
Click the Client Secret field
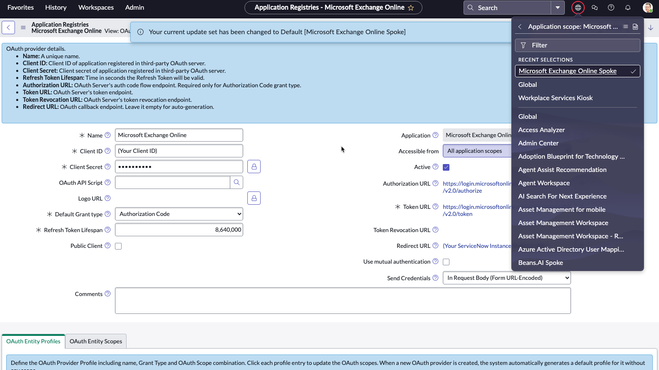coord(179,166)
